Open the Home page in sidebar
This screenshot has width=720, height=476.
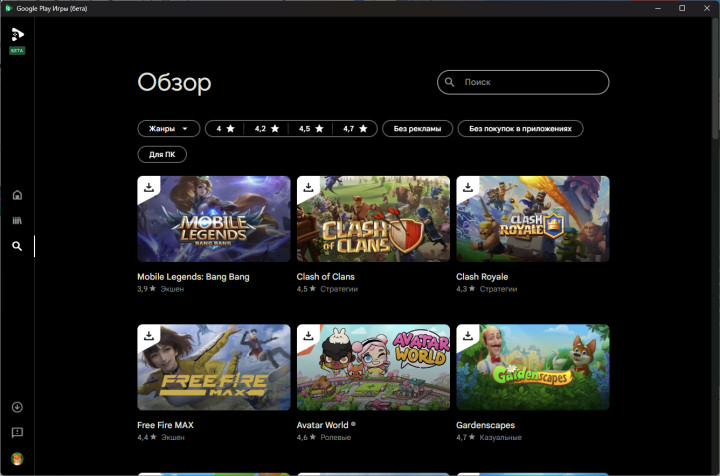click(x=17, y=195)
